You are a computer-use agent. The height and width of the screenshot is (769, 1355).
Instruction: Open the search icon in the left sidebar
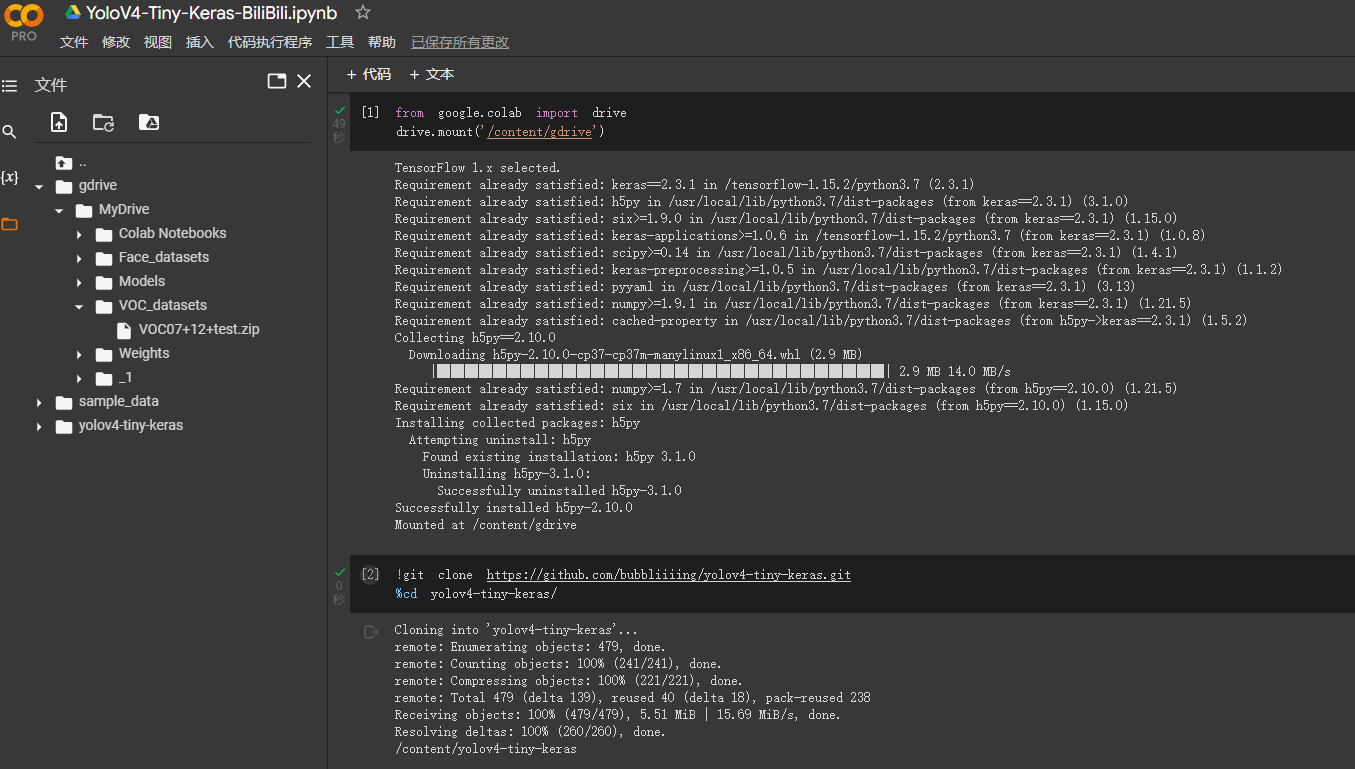click(x=10, y=131)
